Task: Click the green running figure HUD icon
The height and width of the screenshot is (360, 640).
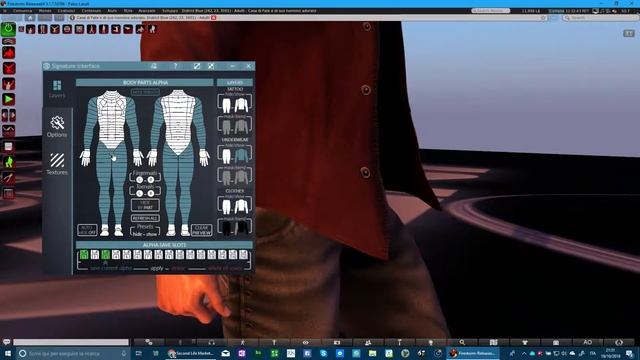Action: (x=9, y=162)
